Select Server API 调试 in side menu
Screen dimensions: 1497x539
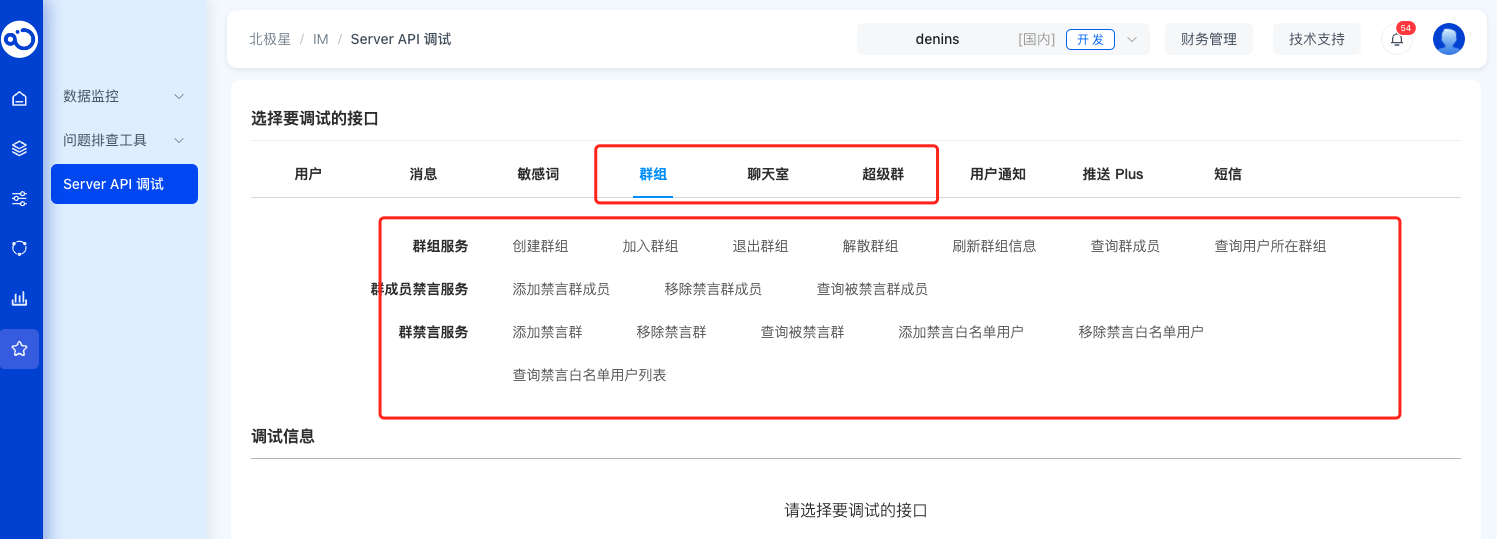pos(124,184)
